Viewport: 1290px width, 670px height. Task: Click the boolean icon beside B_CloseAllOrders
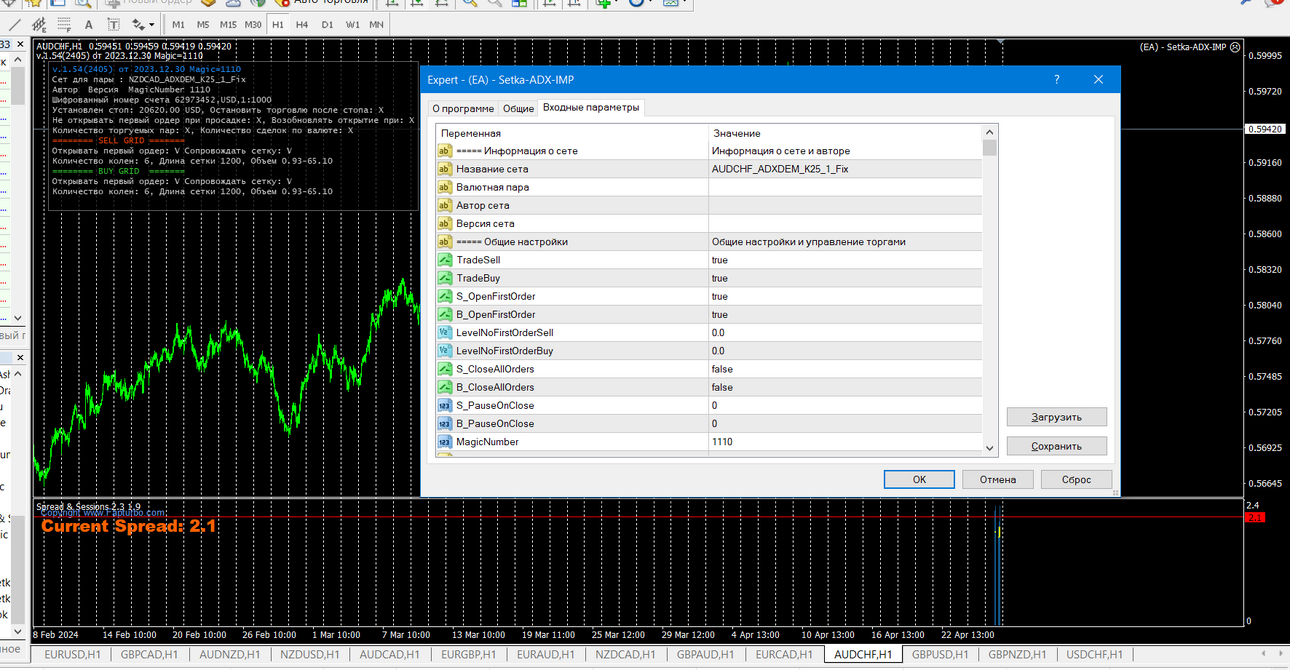coord(445,387)
